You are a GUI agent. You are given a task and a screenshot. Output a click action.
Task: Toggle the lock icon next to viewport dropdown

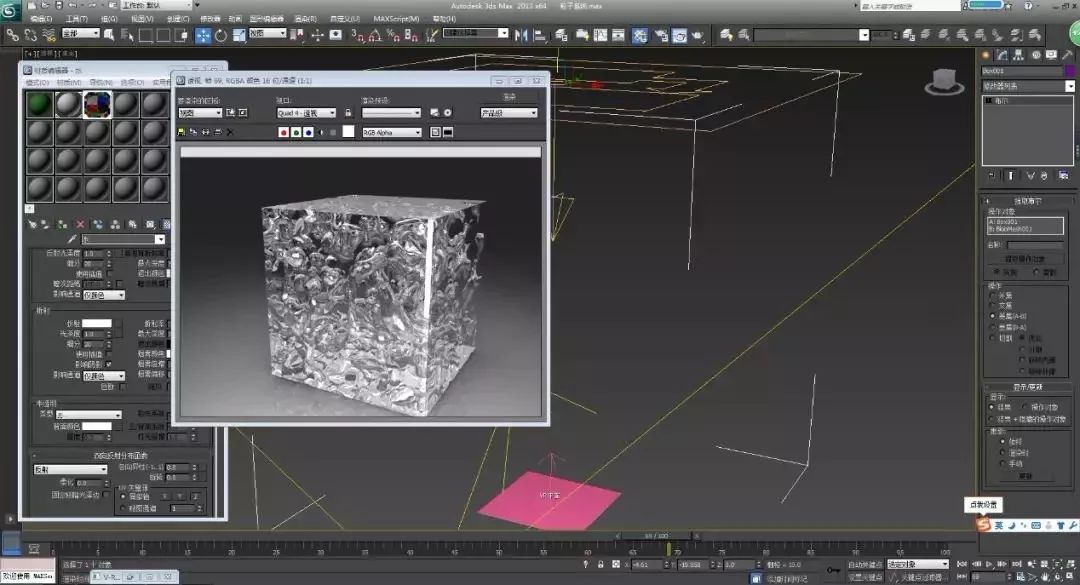click(348, 113)
